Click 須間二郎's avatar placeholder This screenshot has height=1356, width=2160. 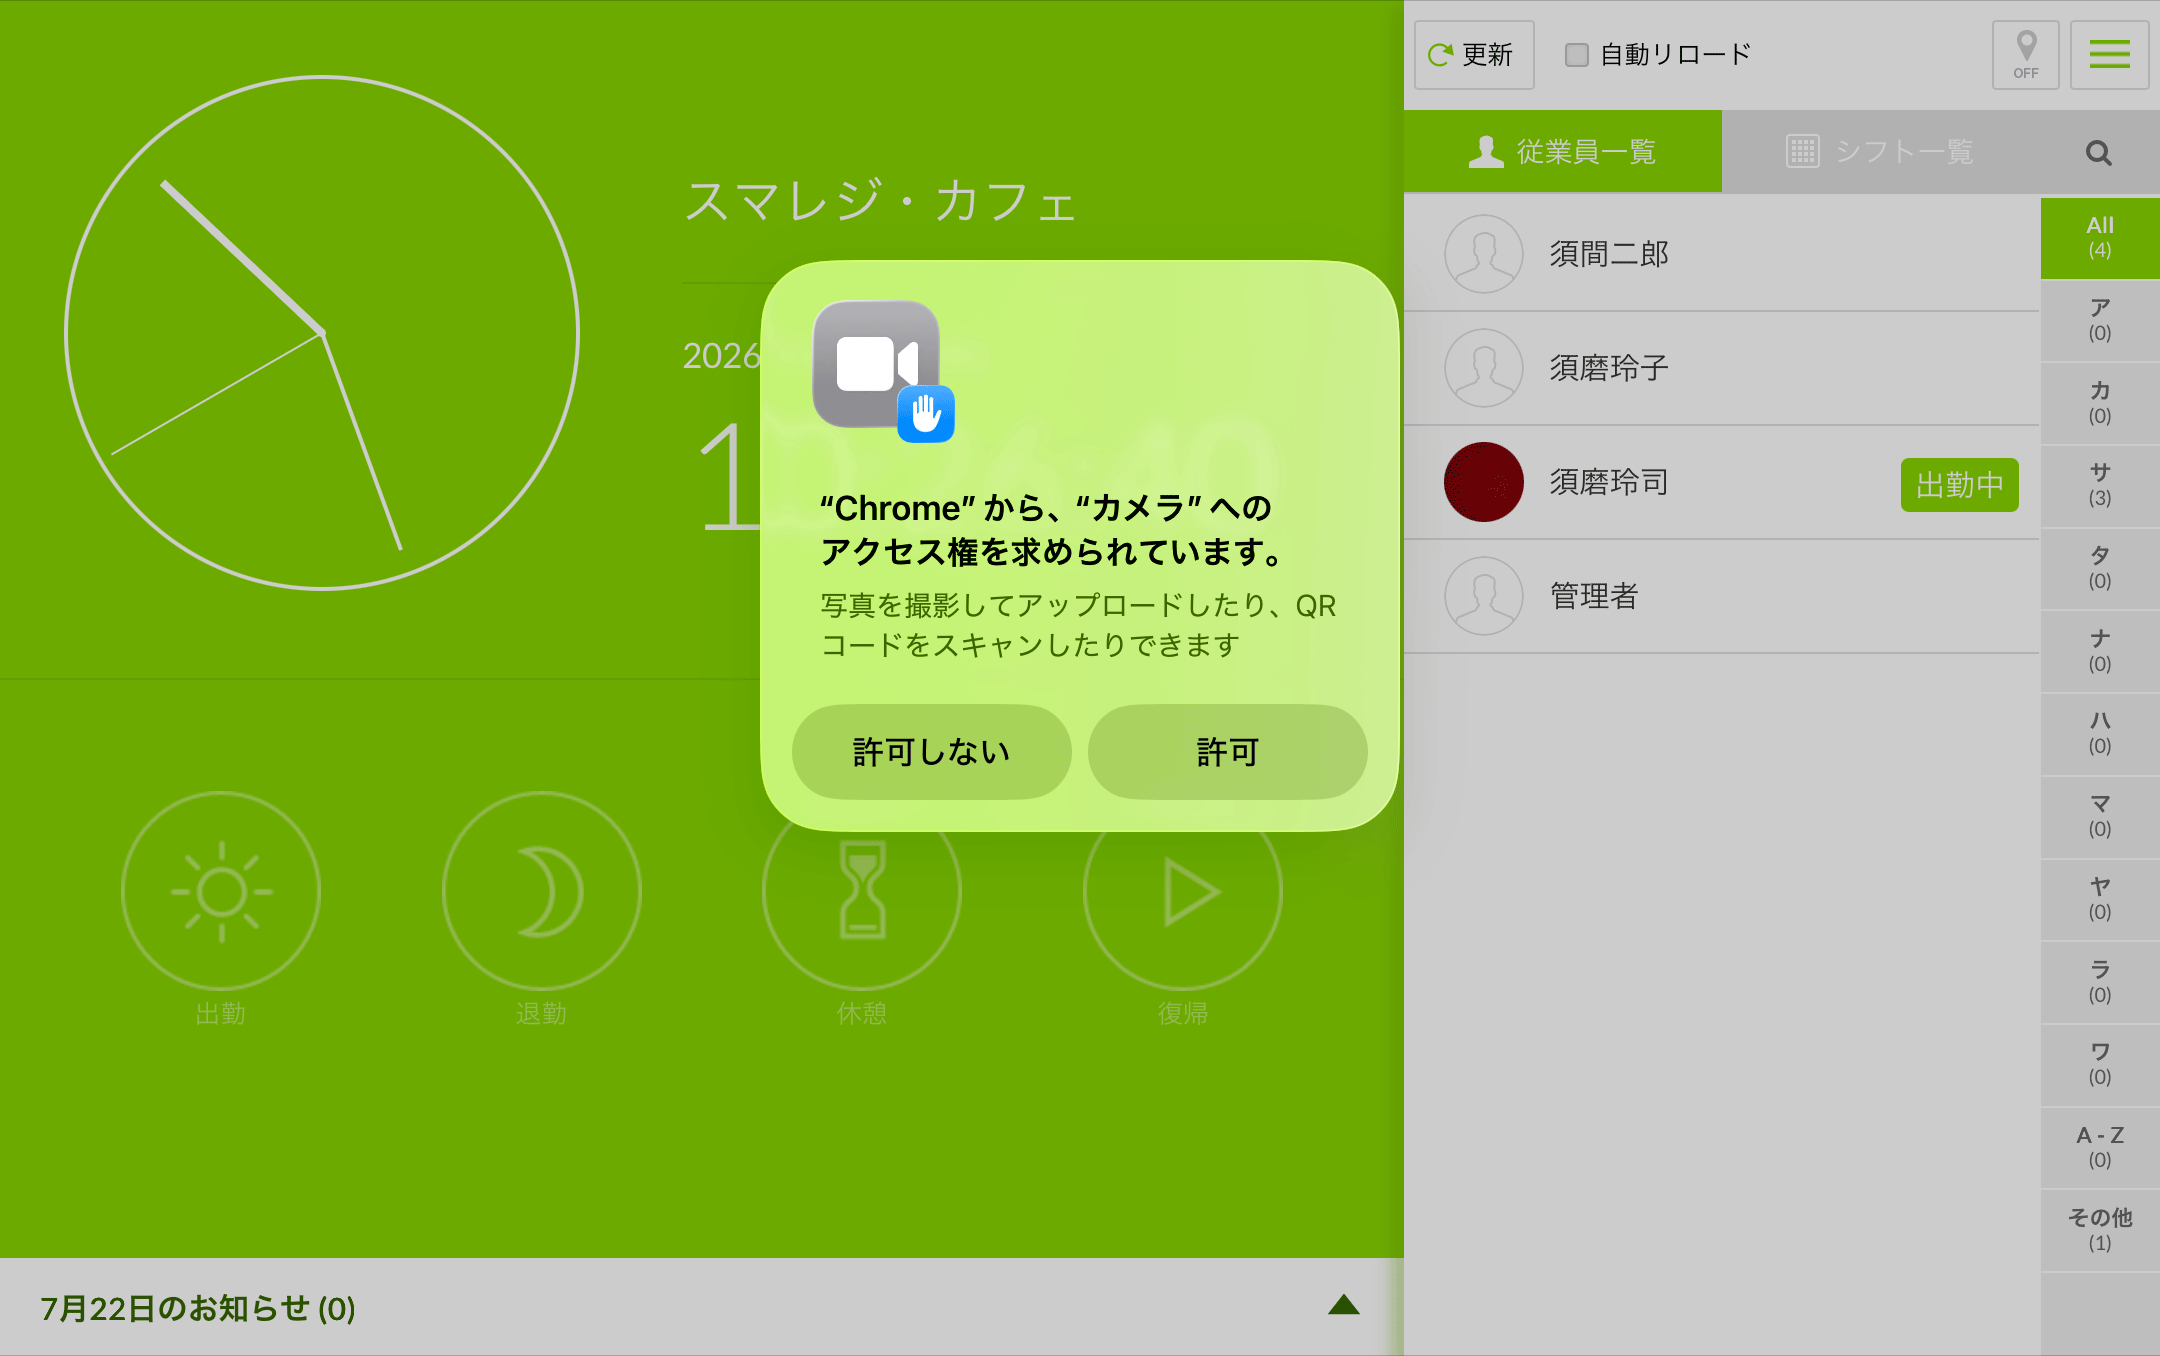tap(1484, 254)
